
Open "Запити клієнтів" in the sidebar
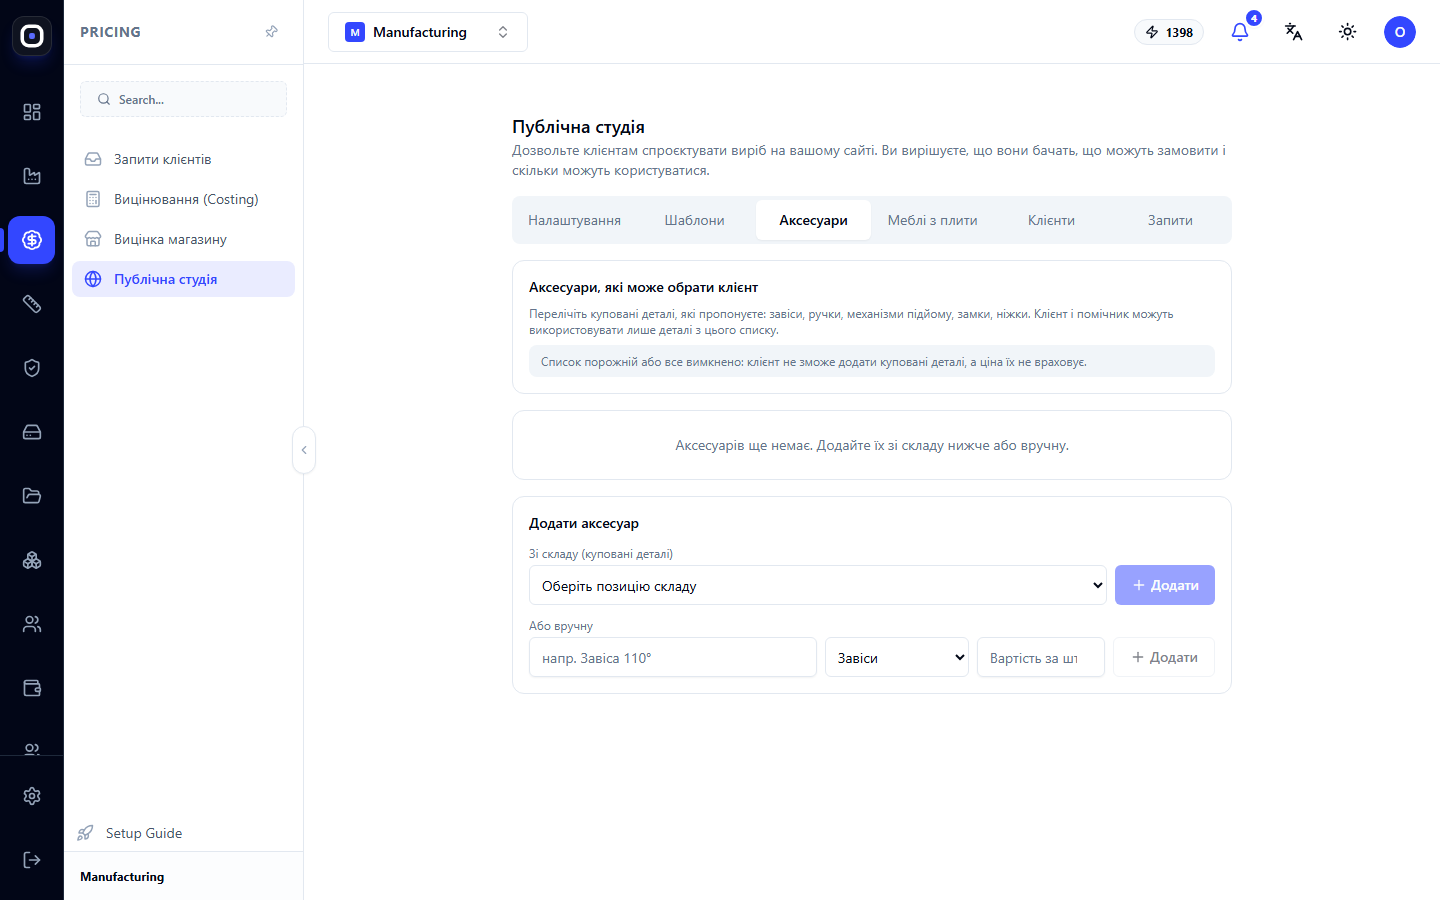184,159
